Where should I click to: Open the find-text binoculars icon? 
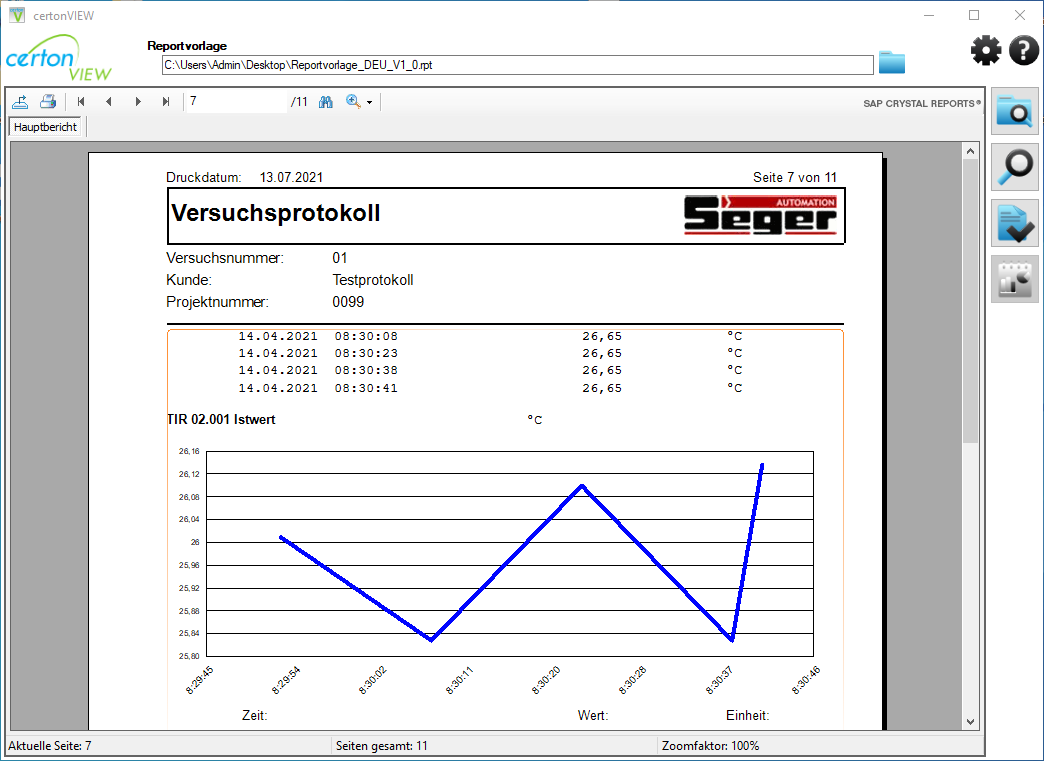(x=325, y=101)
